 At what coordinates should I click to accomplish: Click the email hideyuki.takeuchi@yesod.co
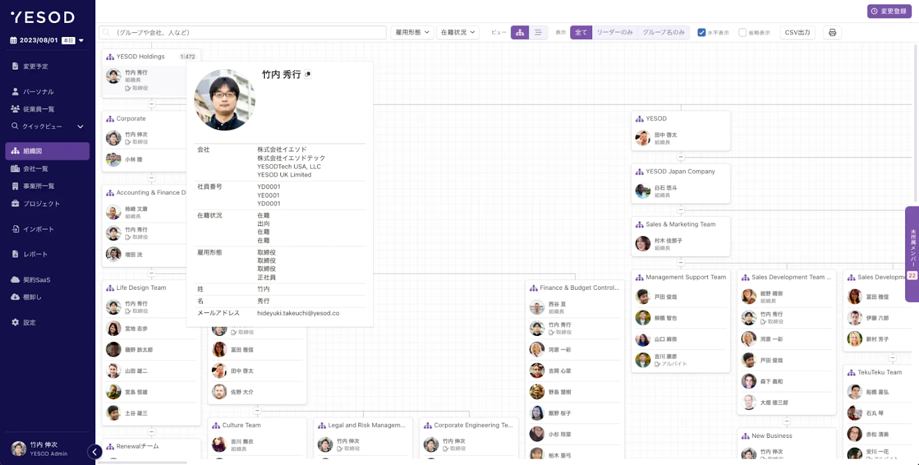[x=298, y=314]
